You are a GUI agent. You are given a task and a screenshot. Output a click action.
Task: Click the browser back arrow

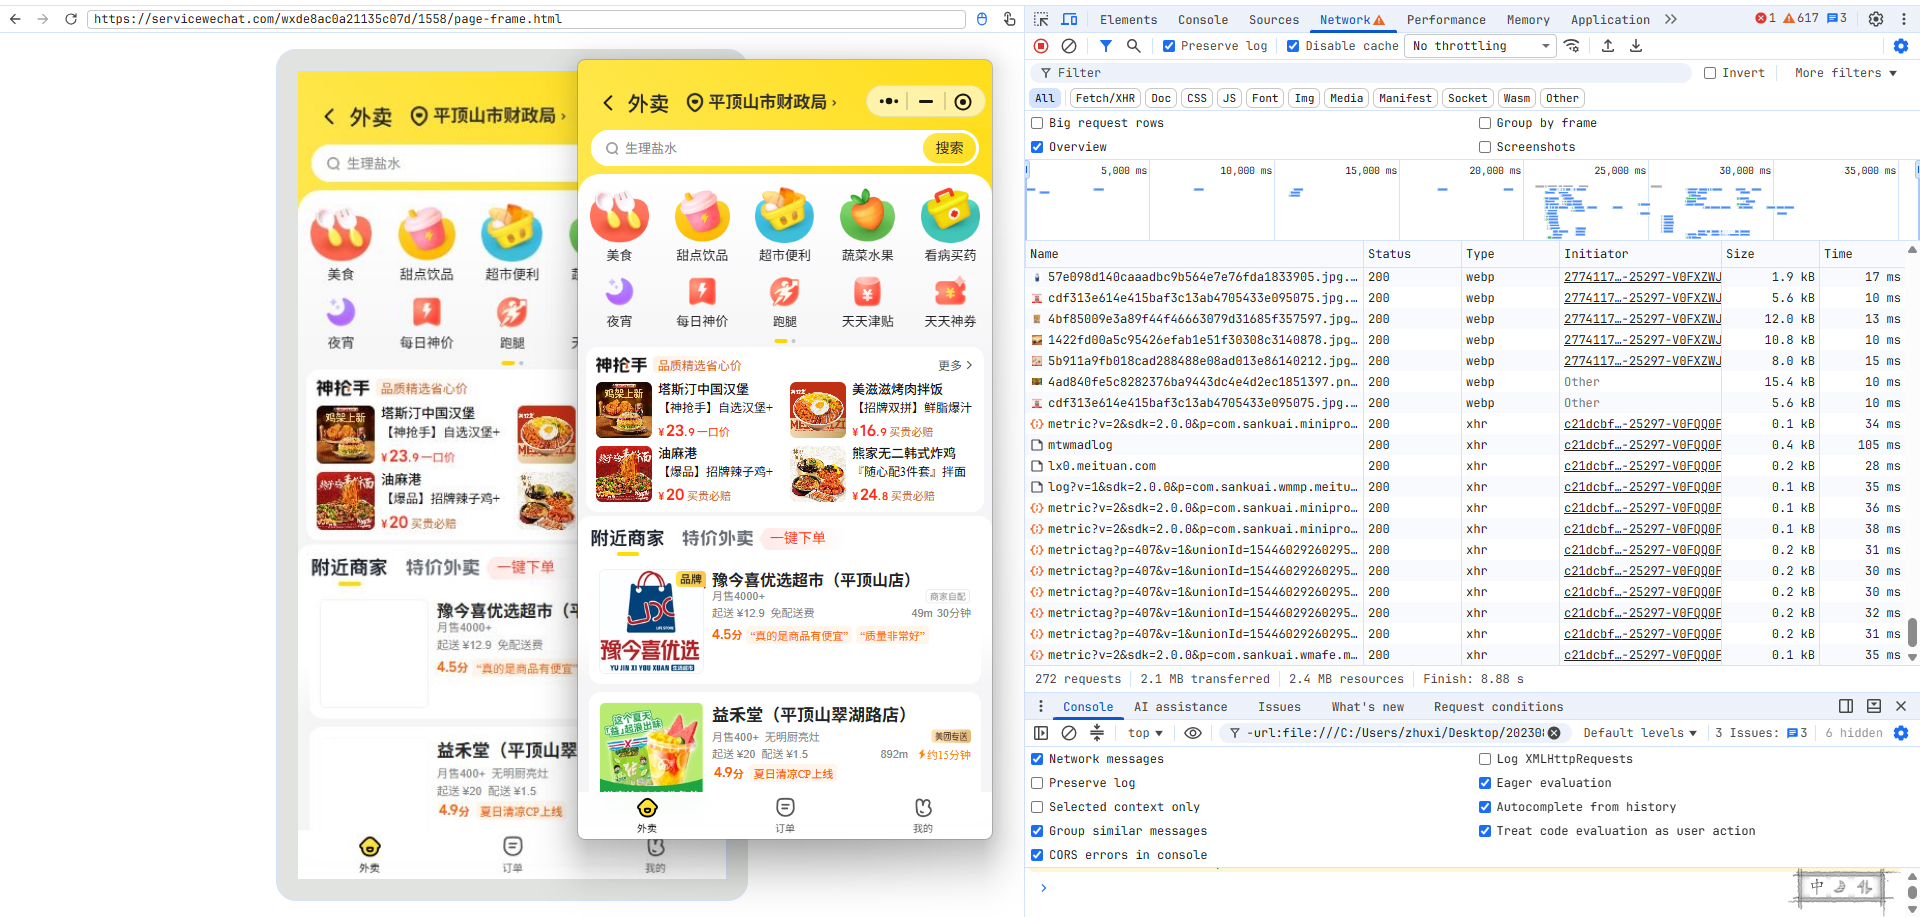click(15, 19)
